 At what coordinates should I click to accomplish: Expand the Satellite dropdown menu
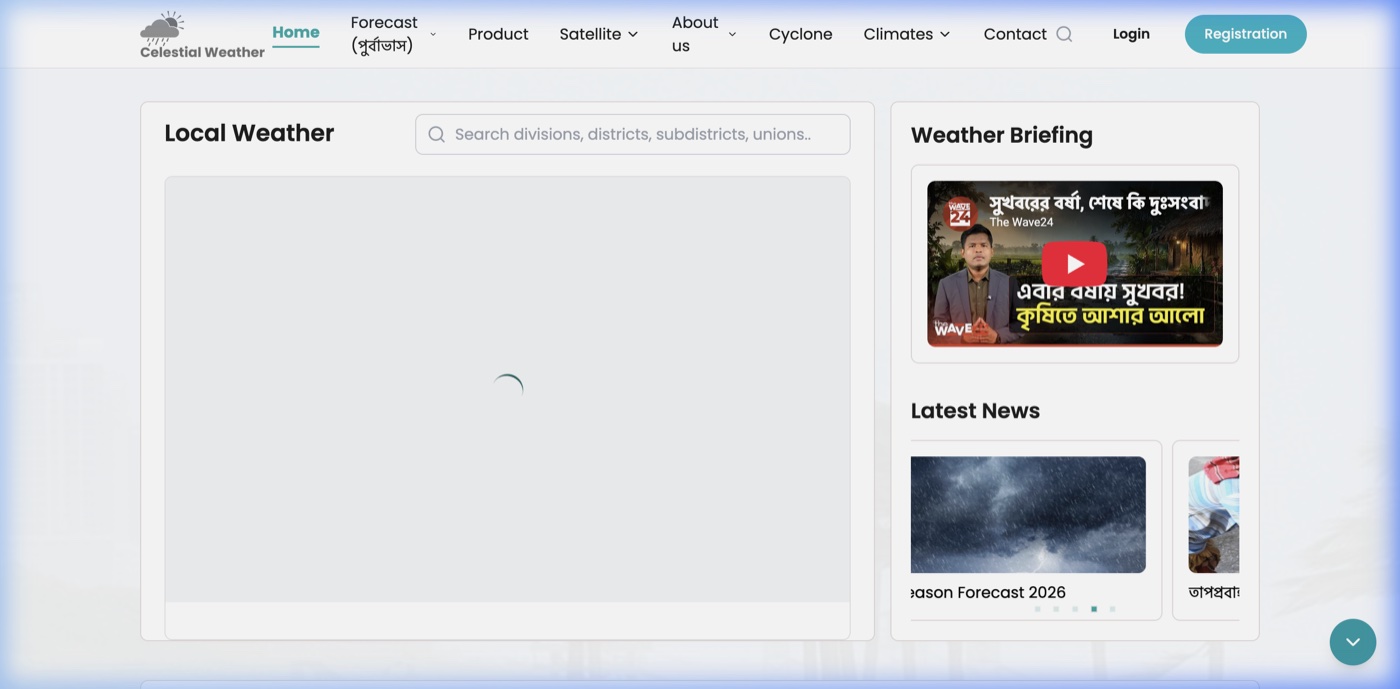click(x=598, y=34)
